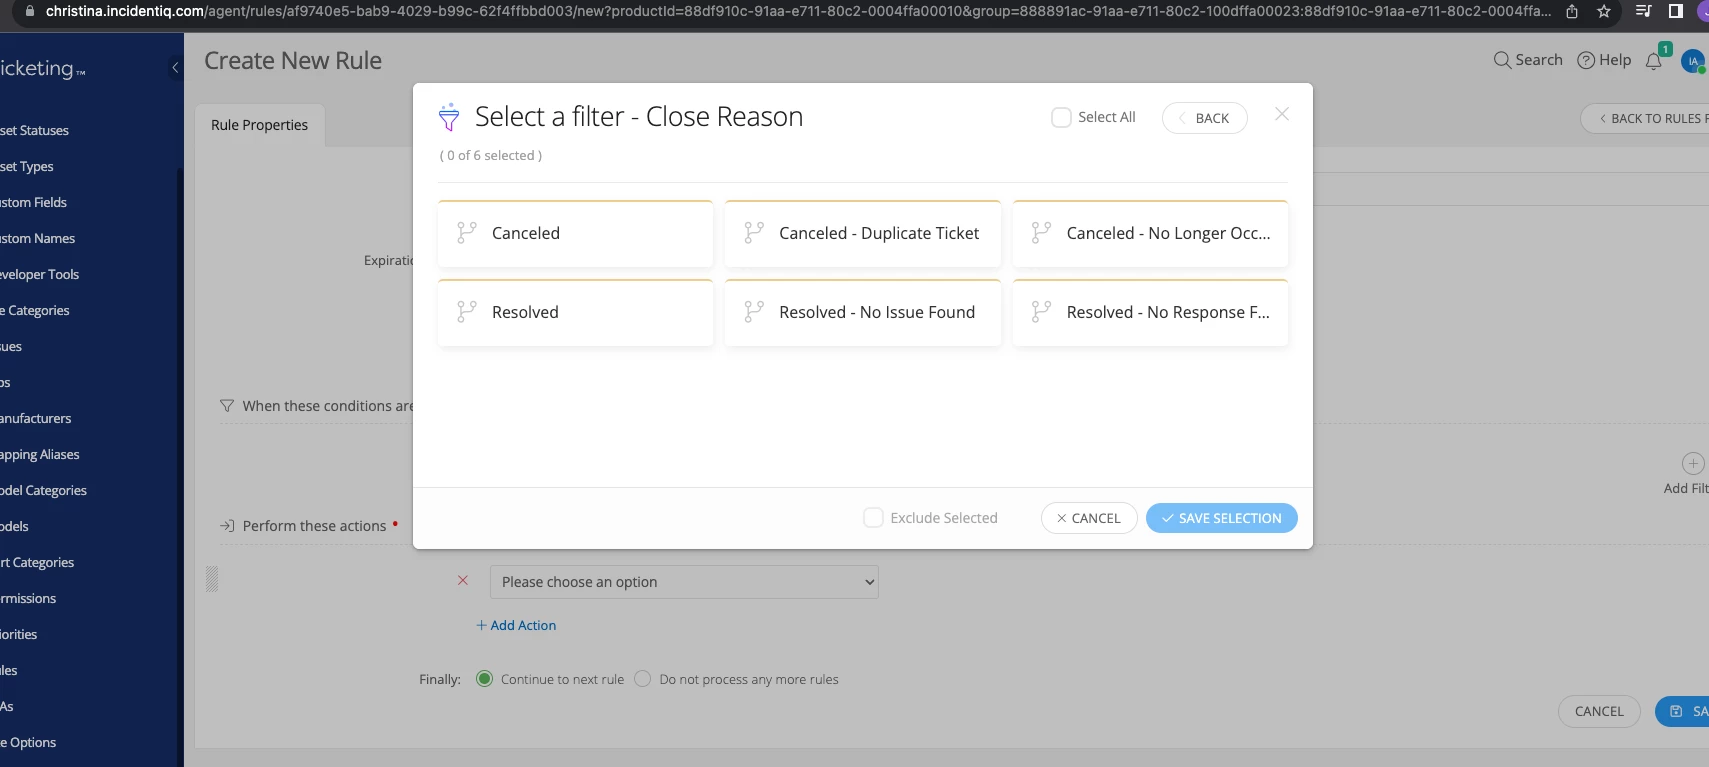This screenshot has height=767, width=1709.
Task: Click branch icon on Canceled card
Action: [467, 233]
